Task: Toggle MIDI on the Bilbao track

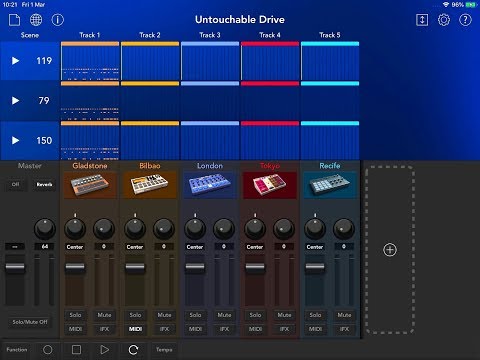Action: (x=135, y=329)
